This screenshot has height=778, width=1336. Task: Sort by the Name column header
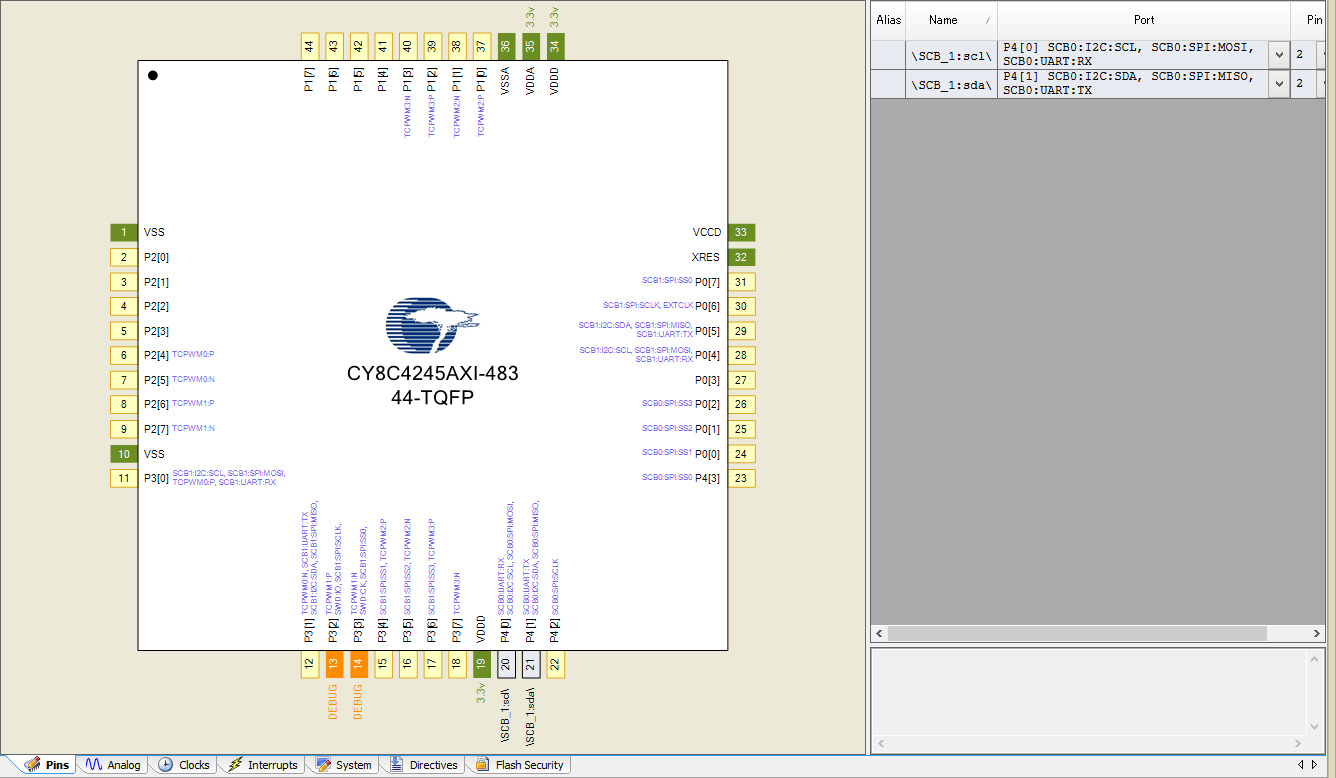pyautogui.click(x=951, y=20)
